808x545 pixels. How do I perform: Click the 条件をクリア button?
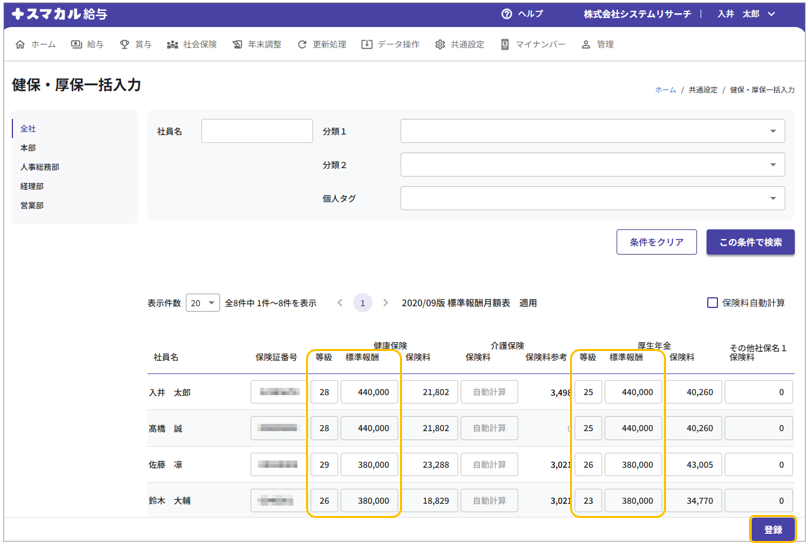point(656,242)
